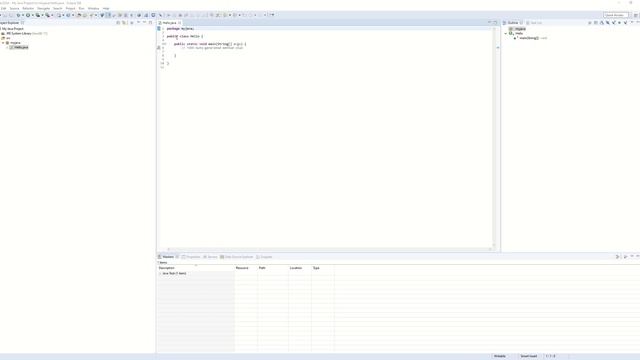
Task: Toggle Link with Editor in Project Explorer
Action: (x=124, y=23)
